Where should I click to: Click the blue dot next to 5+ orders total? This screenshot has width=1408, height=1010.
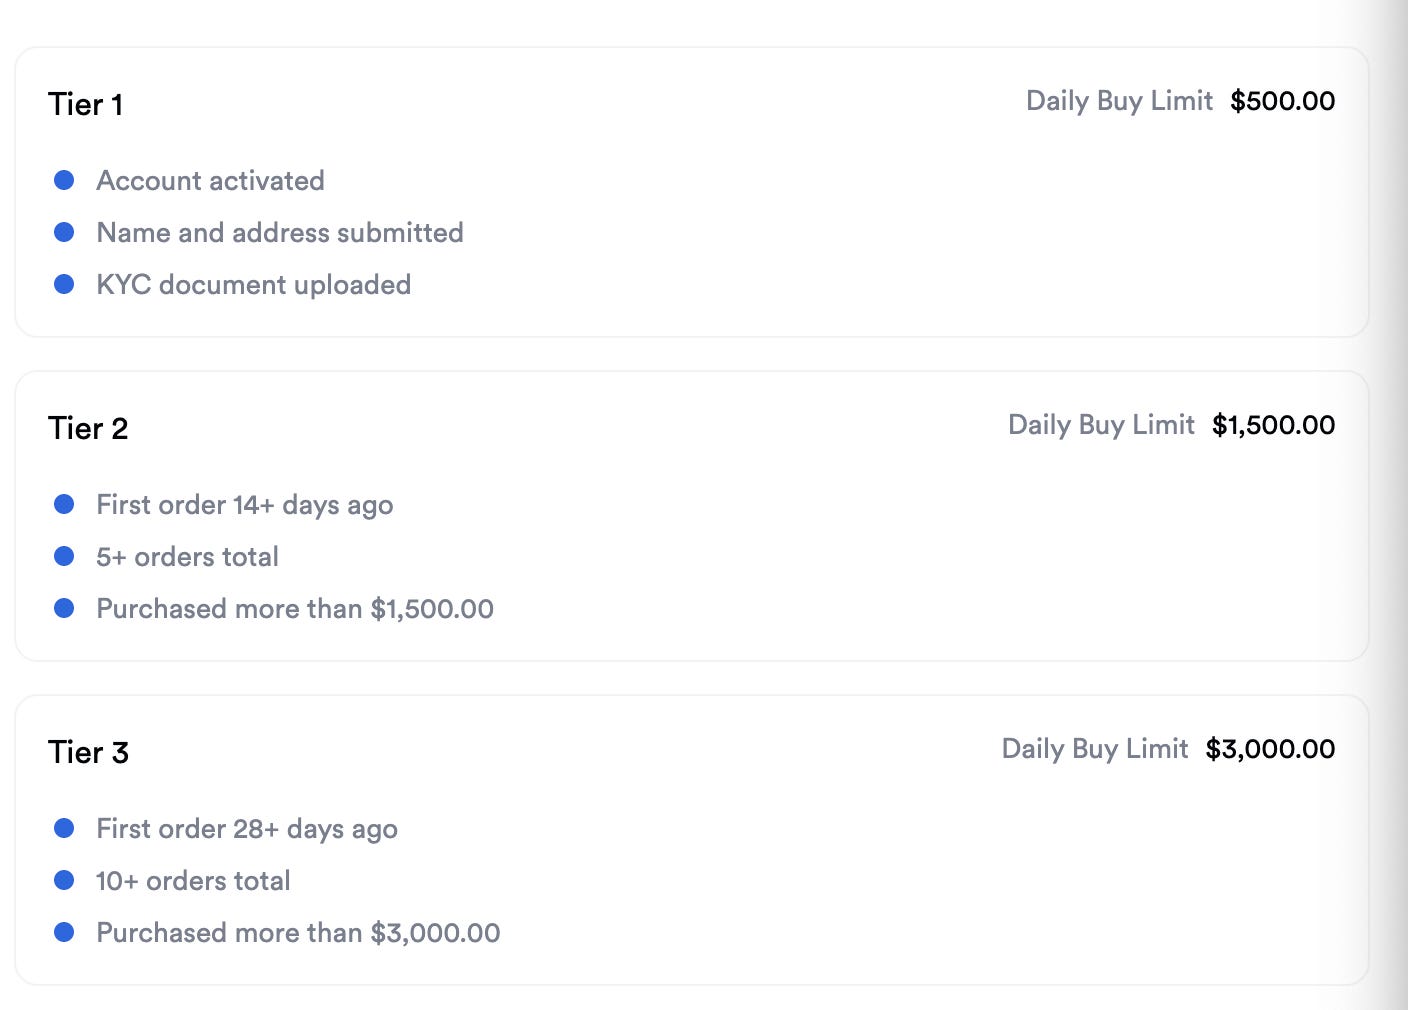click(x=64, y=556)
